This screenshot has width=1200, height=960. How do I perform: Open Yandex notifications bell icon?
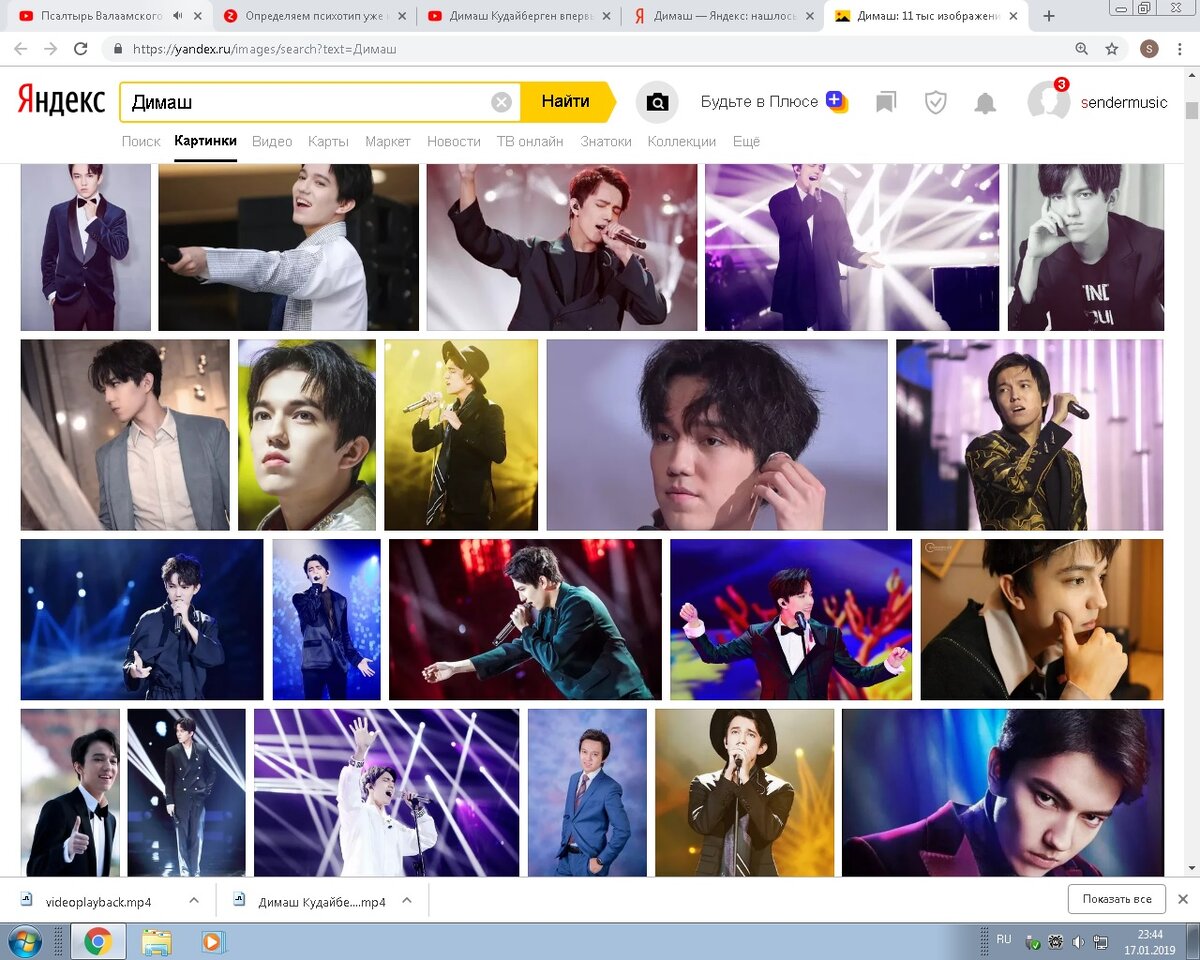pos(985,102)
